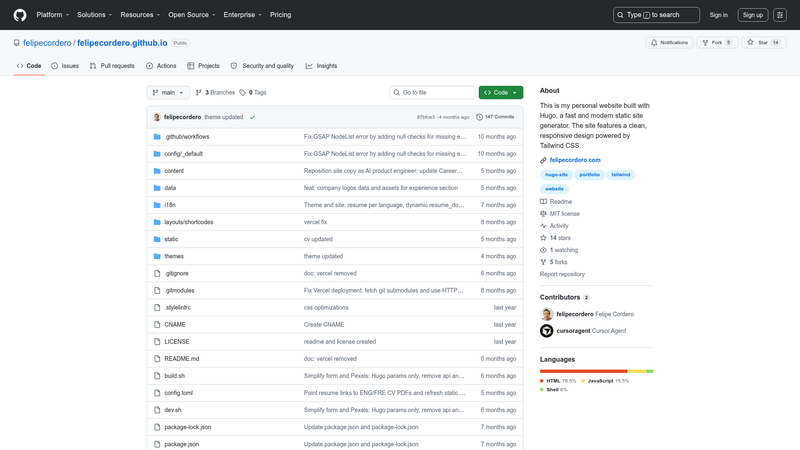The height and width of the screenshot is (450, 800).
Task: Switch to the Issues tab
Action: tap(65, 66)
